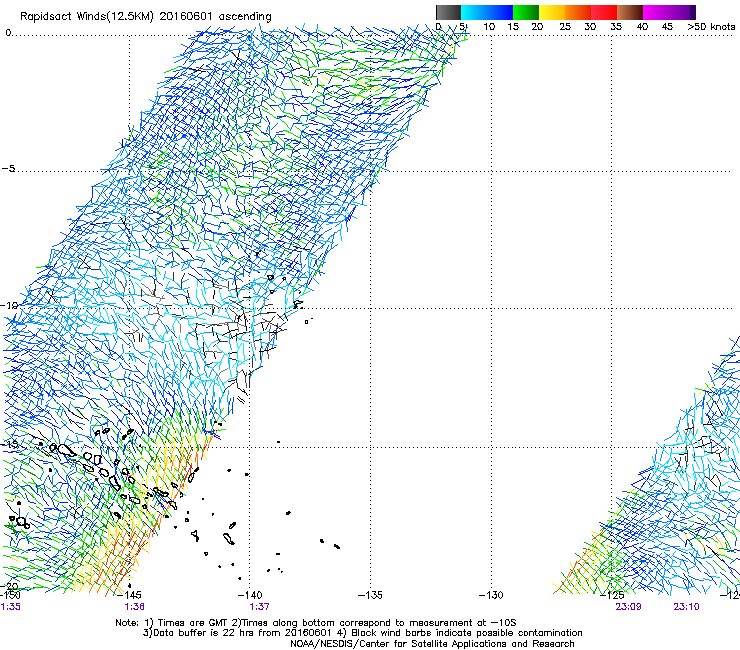
Task: Click the gray 0-5 knots color bar segment
Action: tap(448, 12)
